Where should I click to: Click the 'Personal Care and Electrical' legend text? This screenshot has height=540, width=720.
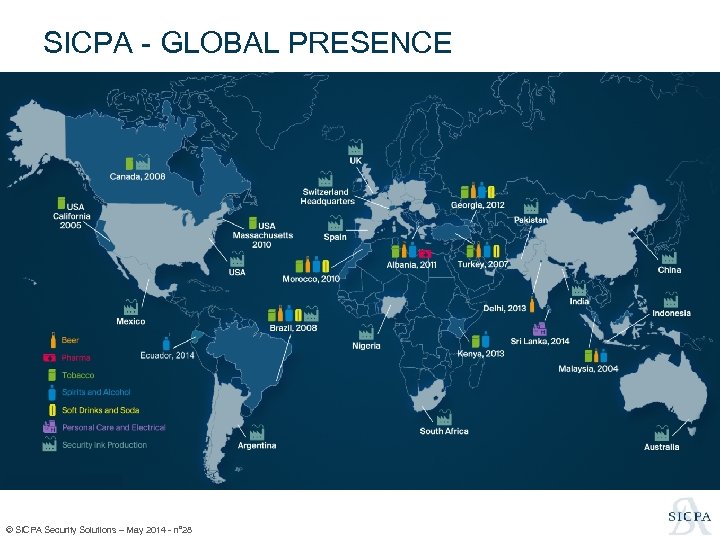coord(114,428)
